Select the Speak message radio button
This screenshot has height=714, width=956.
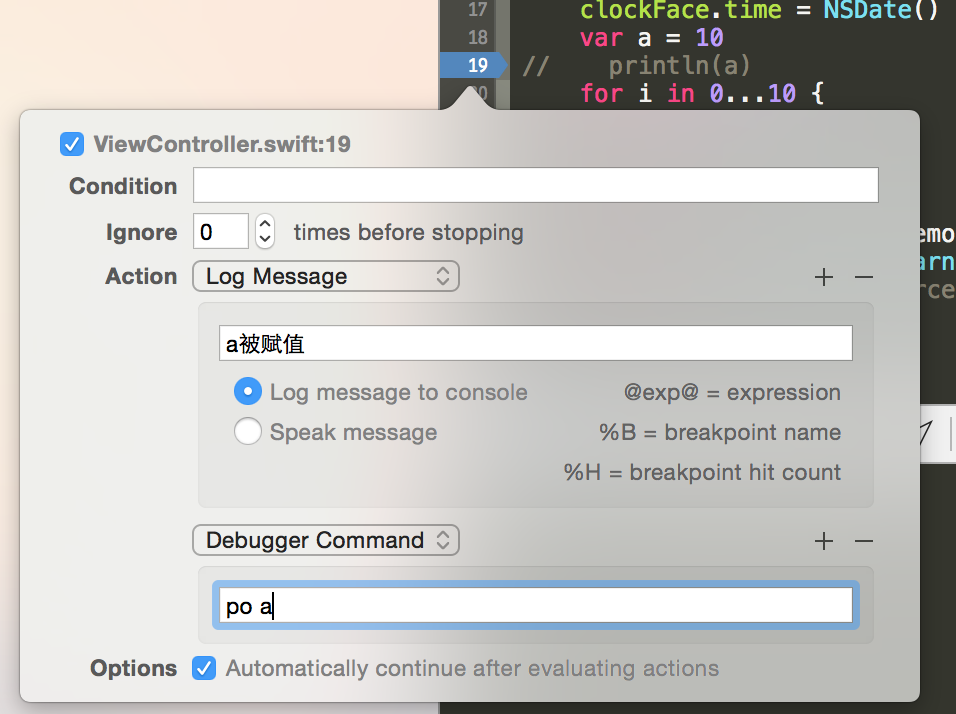(x=248, y=431)
